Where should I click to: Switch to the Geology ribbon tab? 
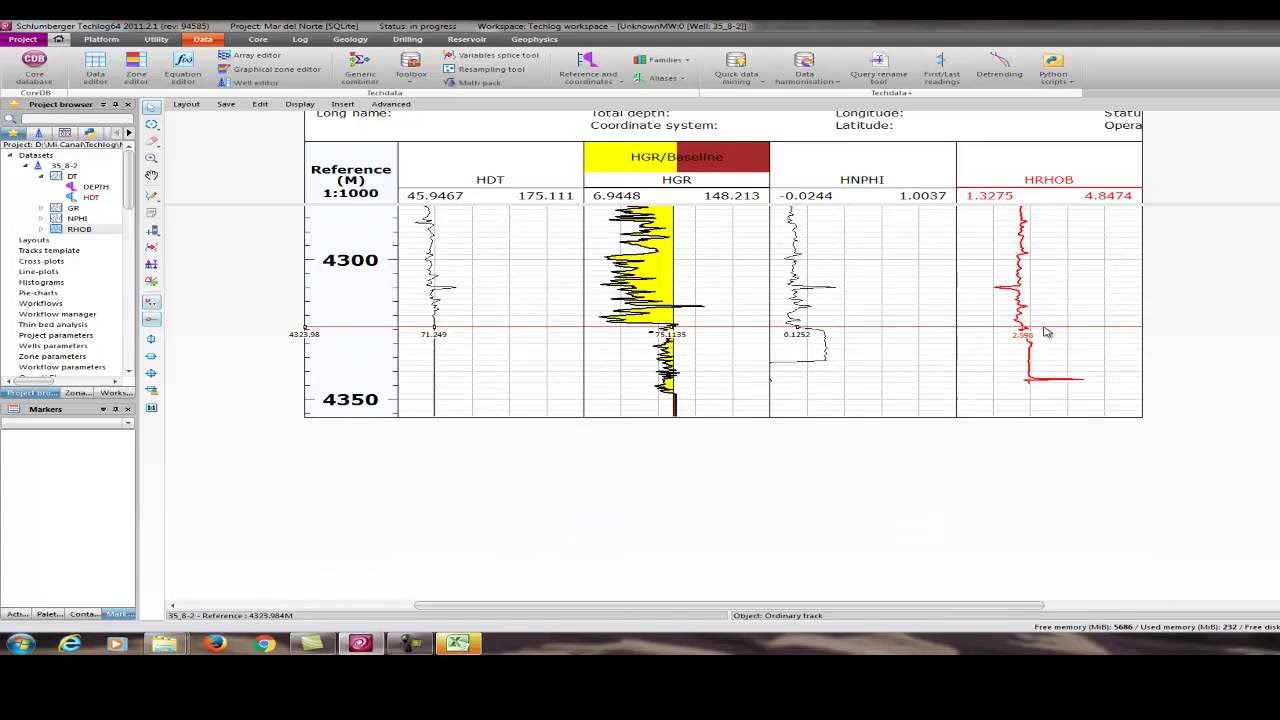coord(350,39)
